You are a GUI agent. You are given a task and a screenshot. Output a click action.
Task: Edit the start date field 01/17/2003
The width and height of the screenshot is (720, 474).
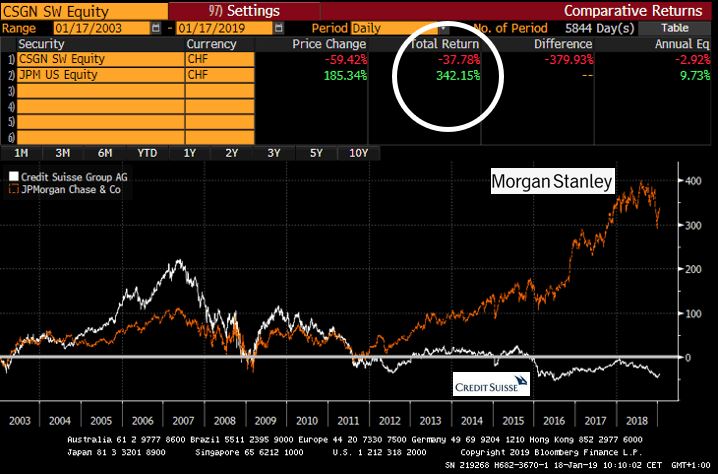(102, 28)
